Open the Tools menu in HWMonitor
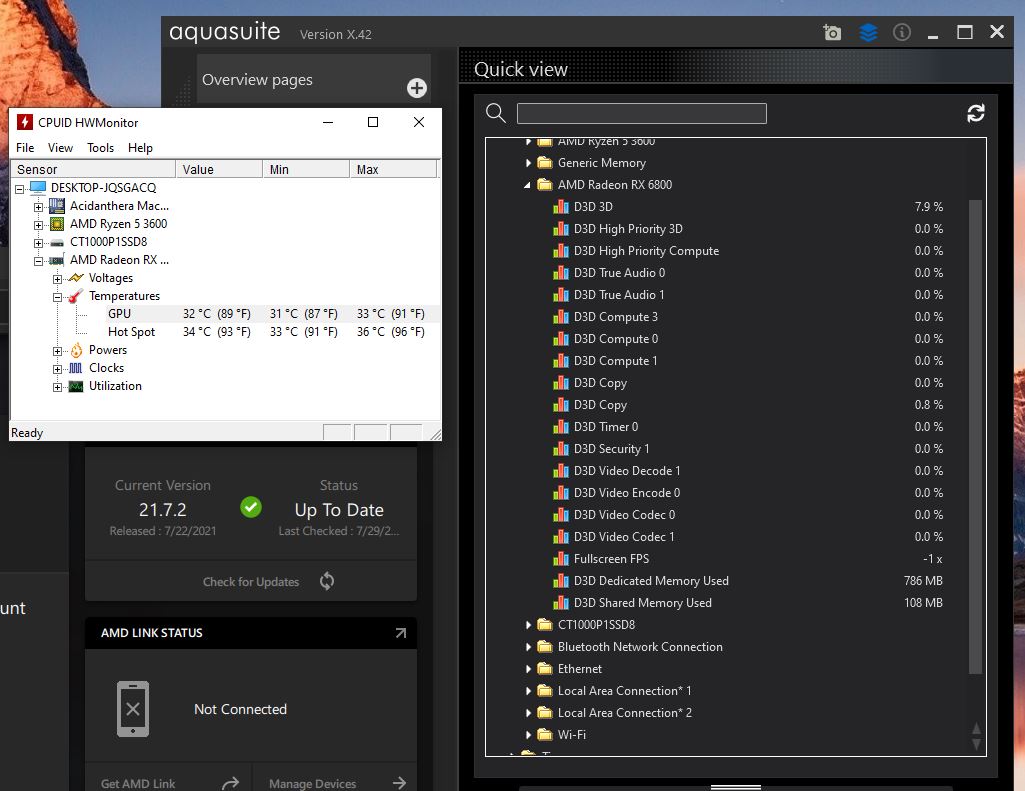Screen dimensions: 1025x791 pyautogui.click(x=100, y=148)
